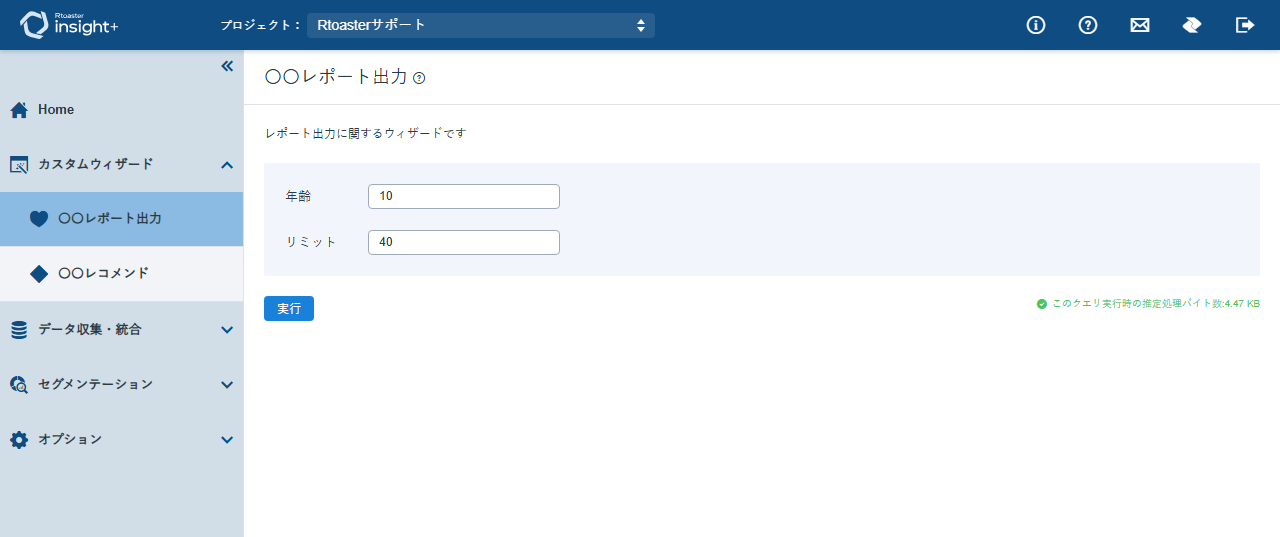The height and width of the screenshot is (537, 1280).
Task: Click the 実行 button
Action: click(289, 309)
